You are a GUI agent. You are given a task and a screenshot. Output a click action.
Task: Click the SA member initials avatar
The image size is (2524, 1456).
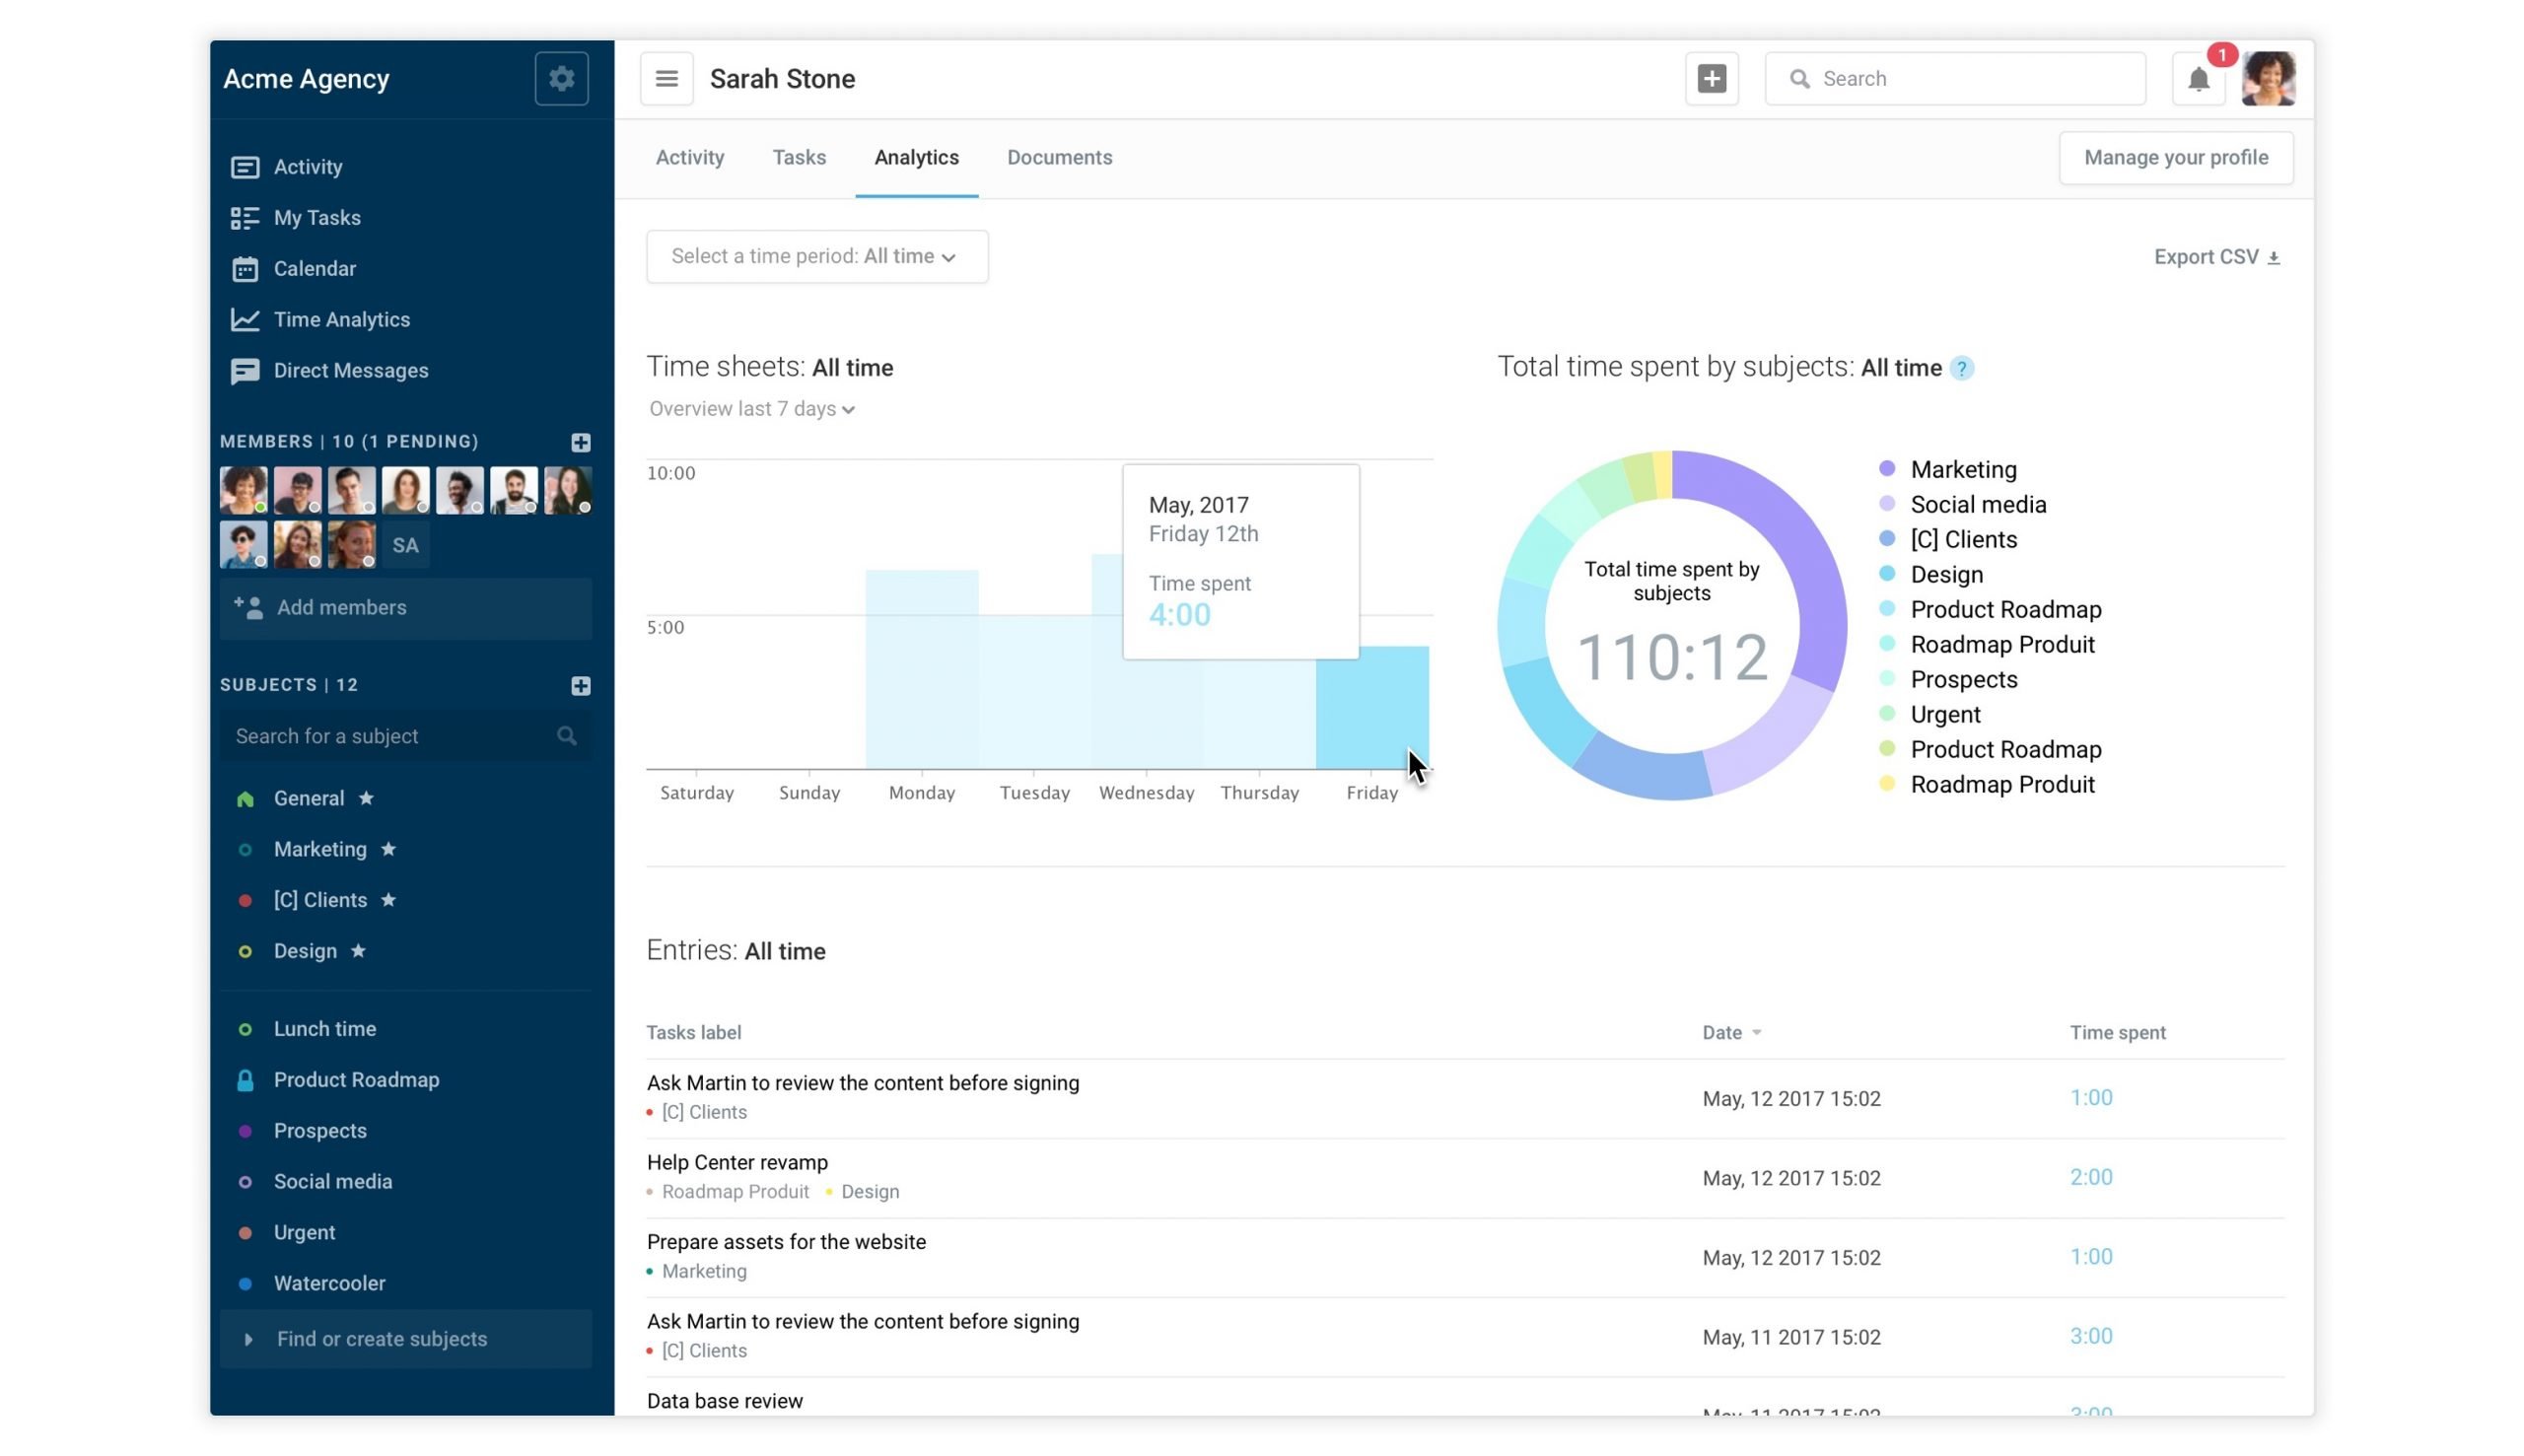(x=405, y=545)
